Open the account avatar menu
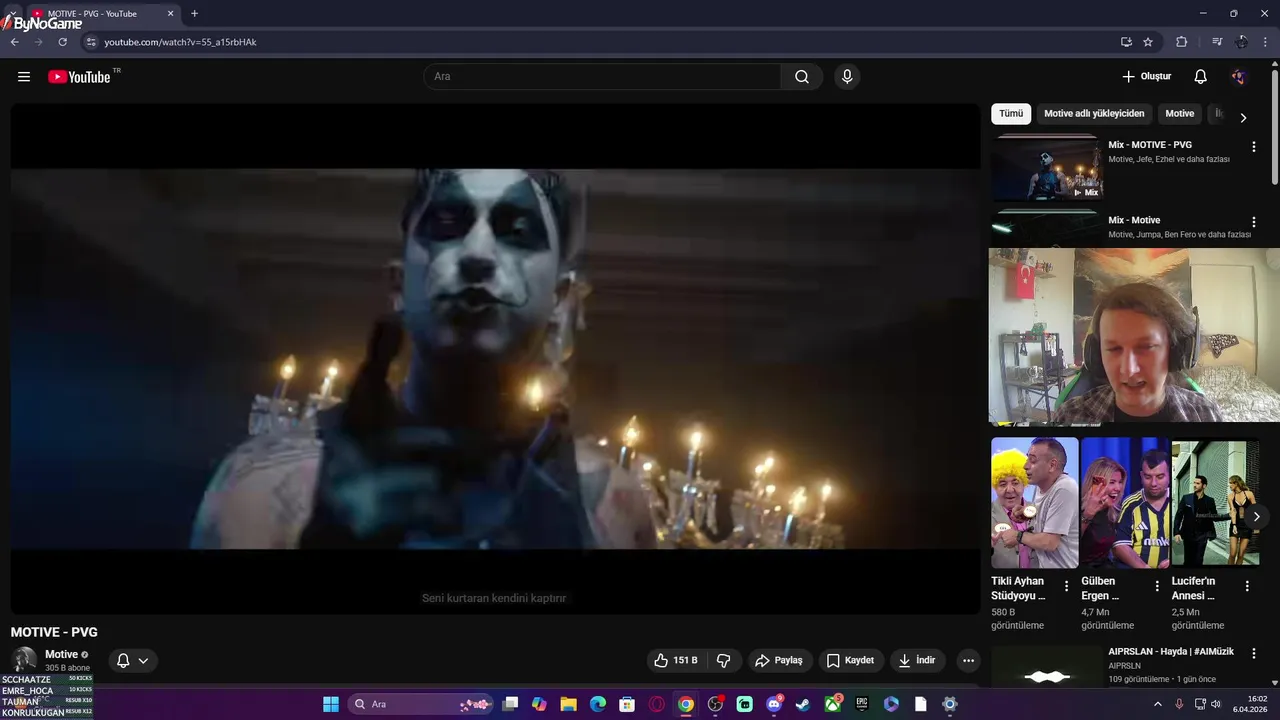The width and height of the screenshot is (1280, 720). coord(1238,77)
